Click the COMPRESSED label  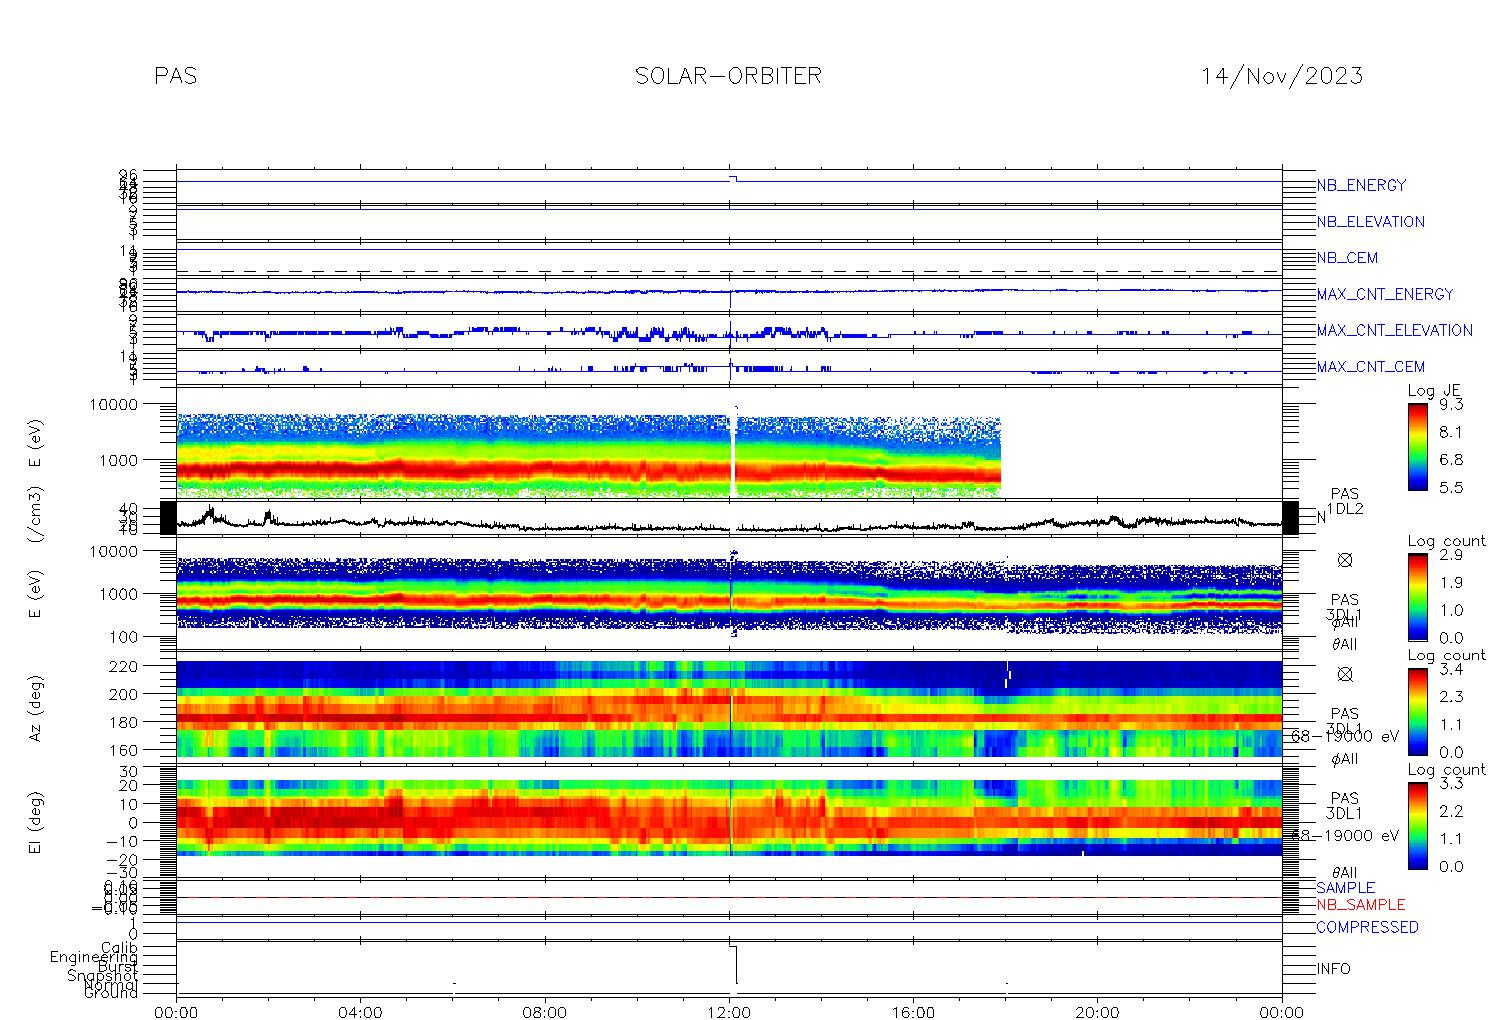[x=1367, y=927]
